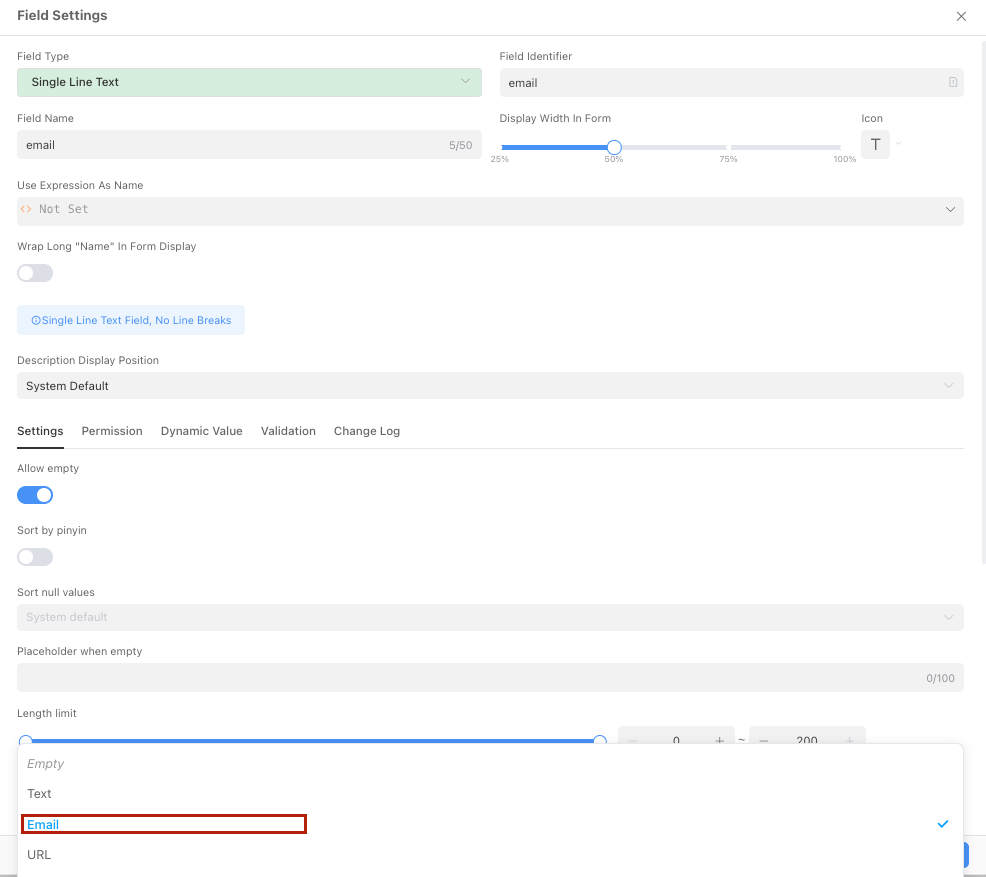Screen dimensions: 986x877
Task: Expand the icon picker chevron next to T
Action: pos(898,144)
